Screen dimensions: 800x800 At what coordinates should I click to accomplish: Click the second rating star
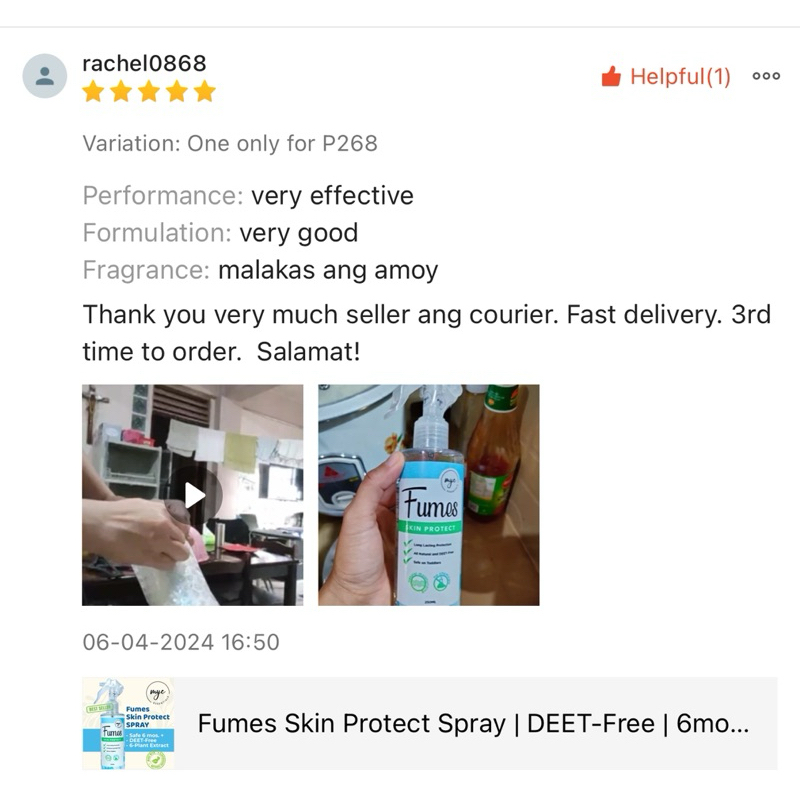[121, 91]
